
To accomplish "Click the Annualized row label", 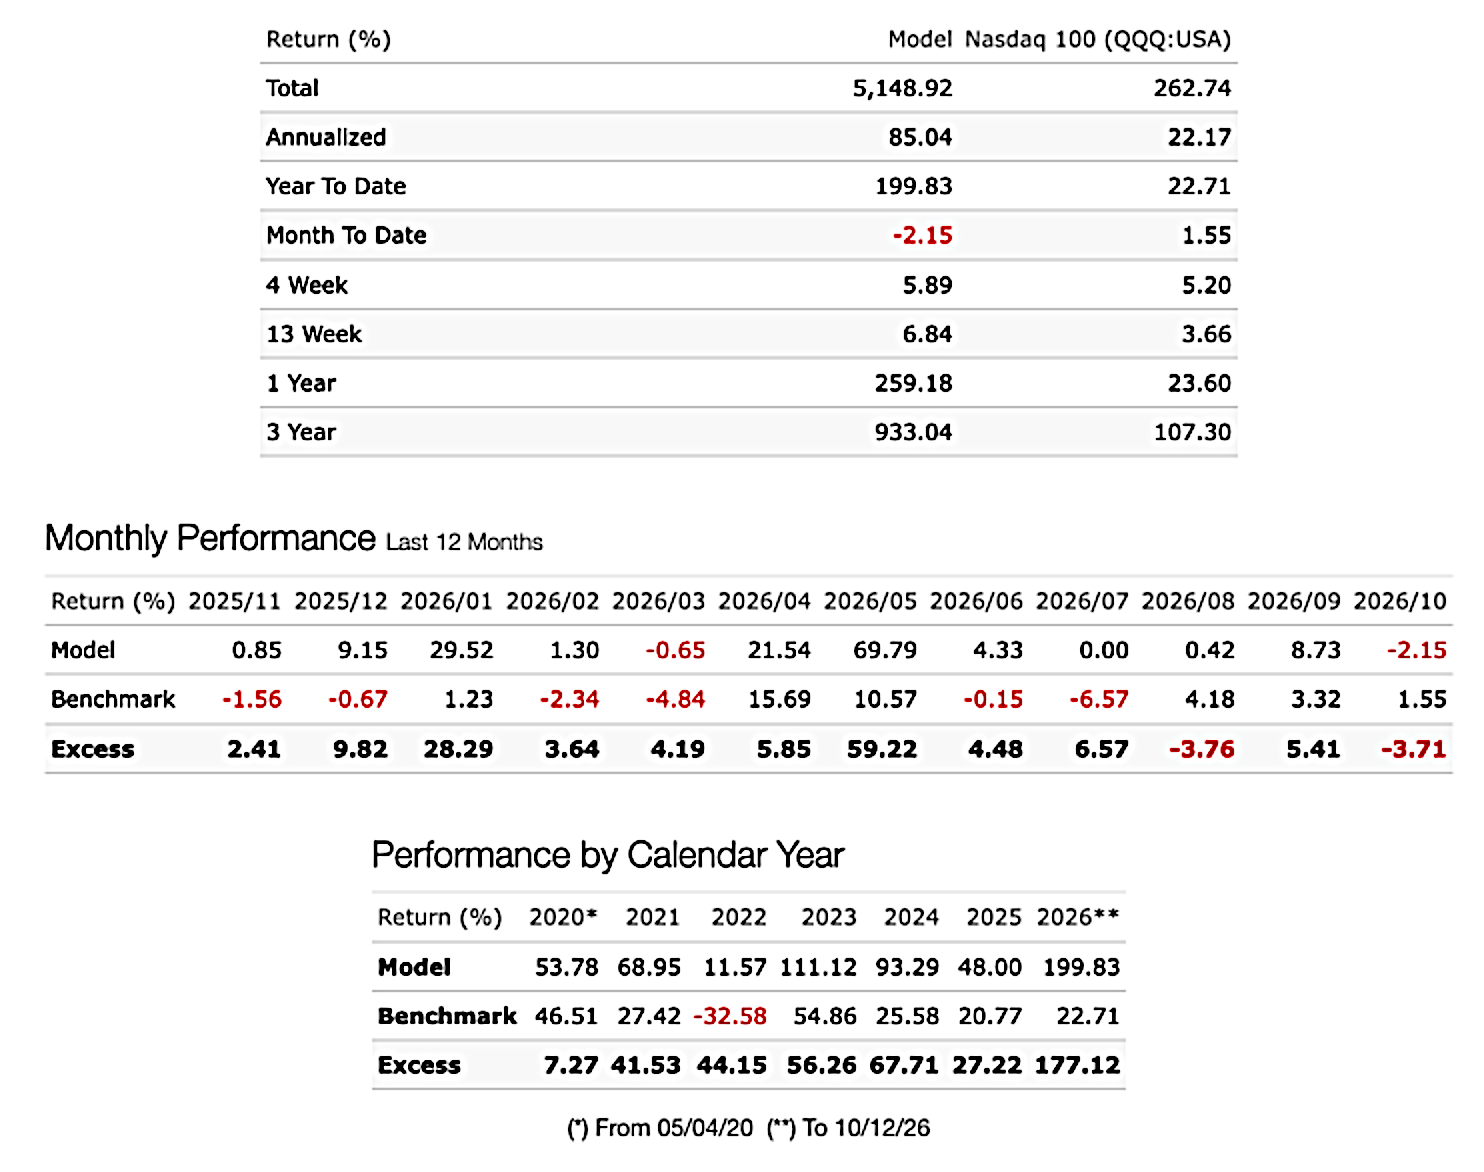I will click(x=326, y=137).
